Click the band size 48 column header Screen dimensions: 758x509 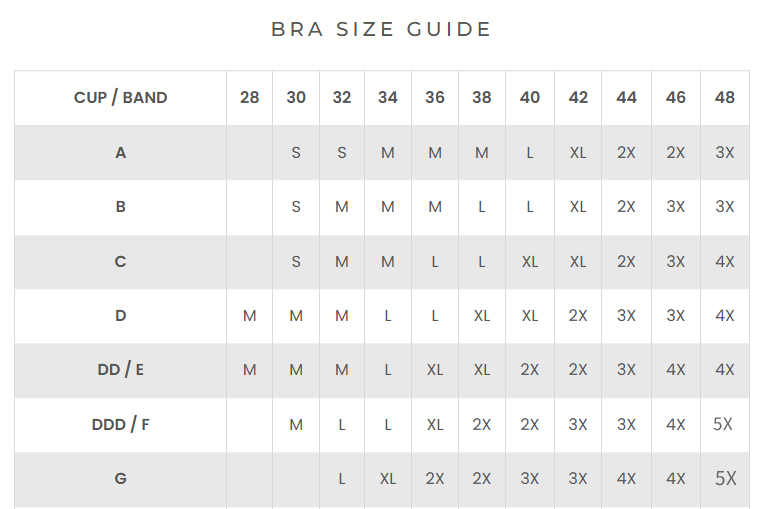coord(725,98)
